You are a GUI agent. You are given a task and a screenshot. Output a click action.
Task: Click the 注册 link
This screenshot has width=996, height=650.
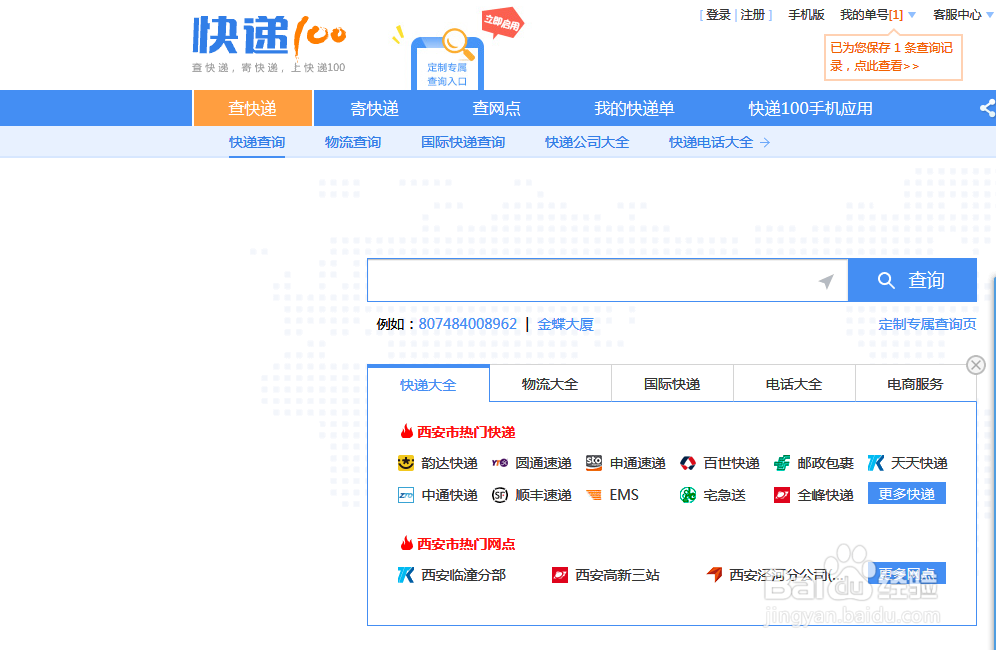(753, 15)
